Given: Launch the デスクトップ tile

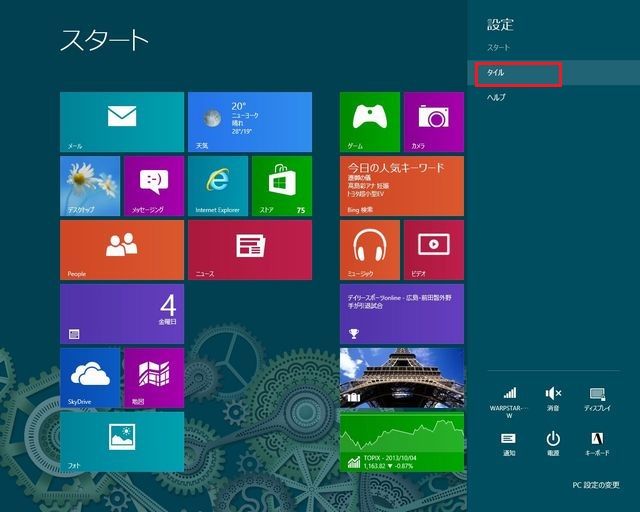Looking at the screenshot, I should [90, 186].
